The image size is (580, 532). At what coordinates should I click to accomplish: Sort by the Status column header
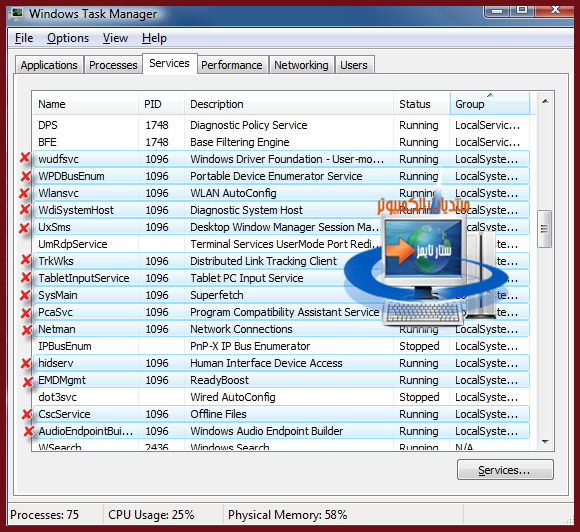coord(422,104)
